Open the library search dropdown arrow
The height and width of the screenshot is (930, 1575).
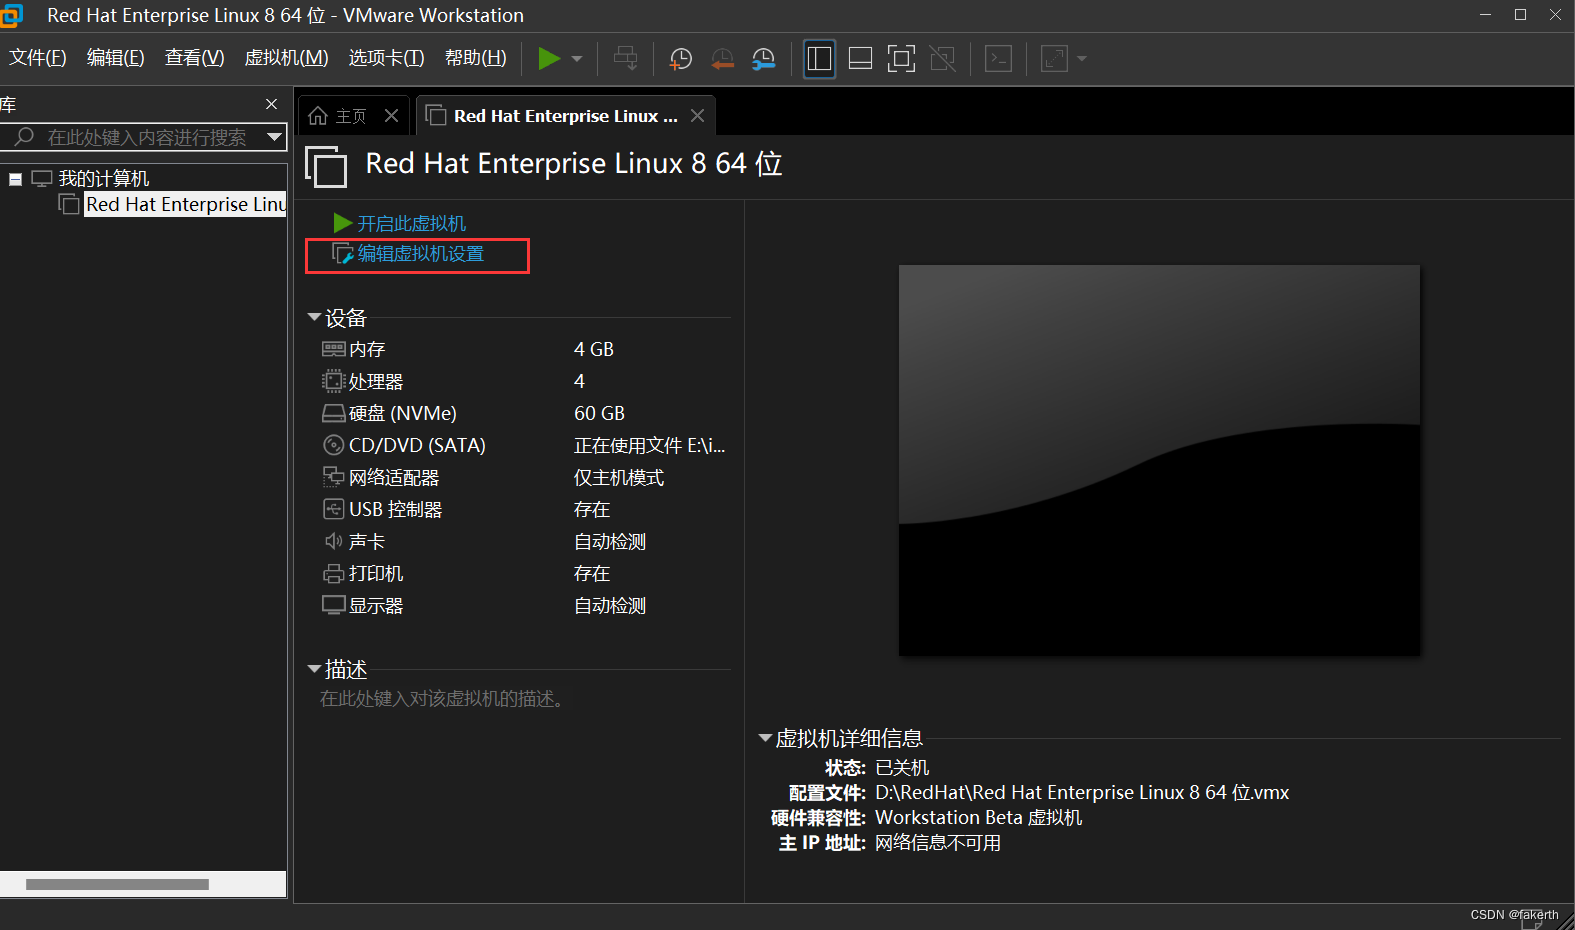click(275, 137)
